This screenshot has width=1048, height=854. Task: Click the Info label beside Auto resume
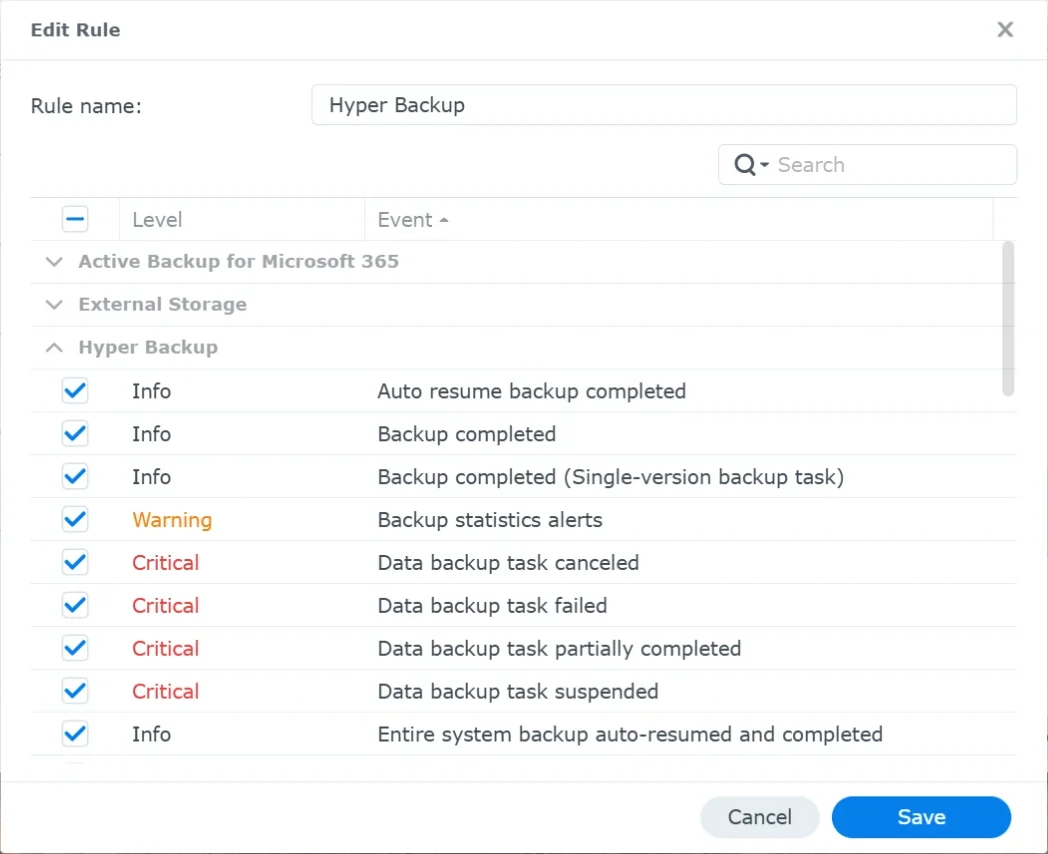pos(152,391)
